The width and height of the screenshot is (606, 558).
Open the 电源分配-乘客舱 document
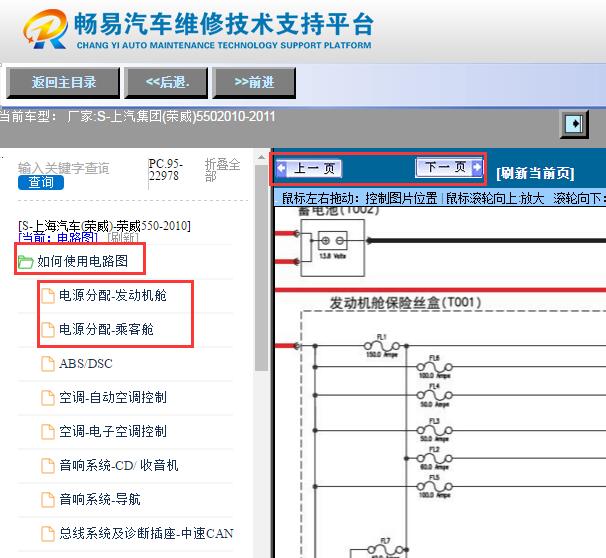click(106, 330)
